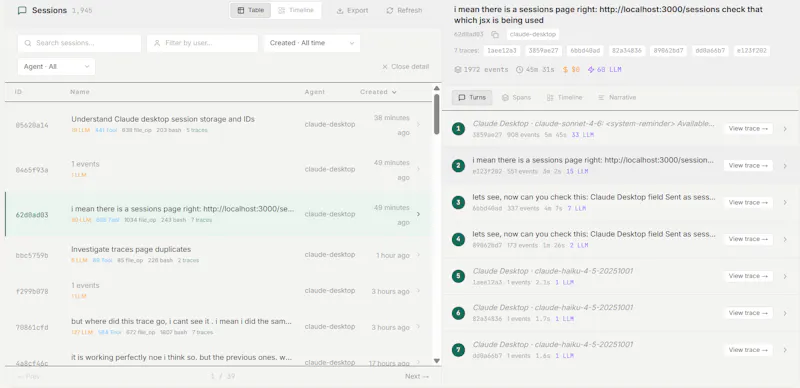Click the sessions list vertical scrollbar
This screenshot has width=800, height=388.
[437, 114]
